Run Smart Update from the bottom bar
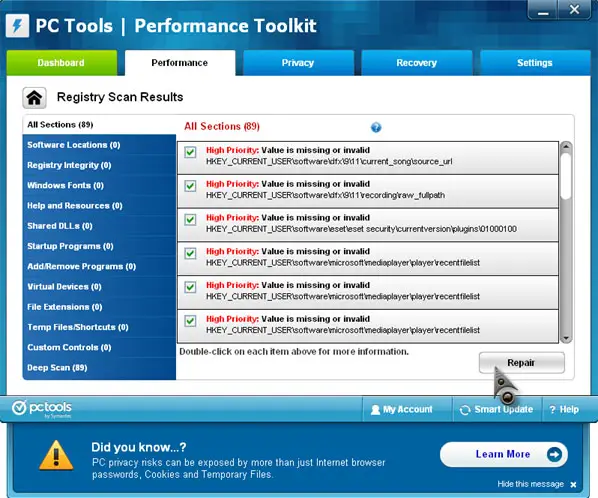 497,410
